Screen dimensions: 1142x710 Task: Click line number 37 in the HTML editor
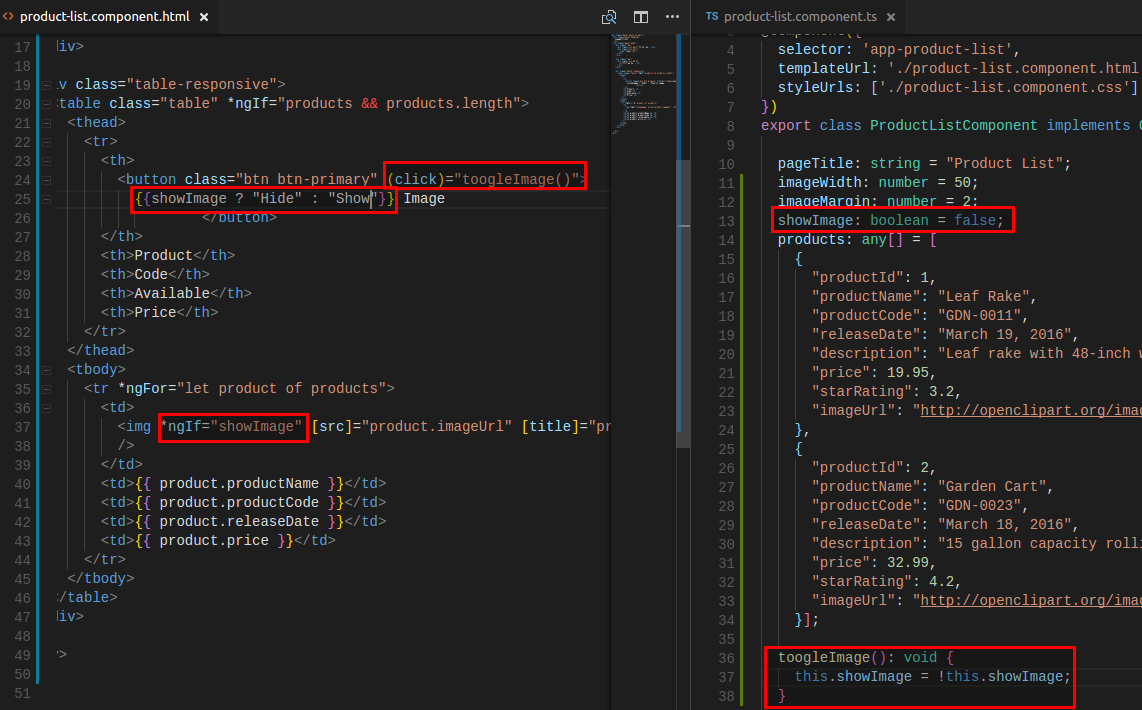[22, 427]
